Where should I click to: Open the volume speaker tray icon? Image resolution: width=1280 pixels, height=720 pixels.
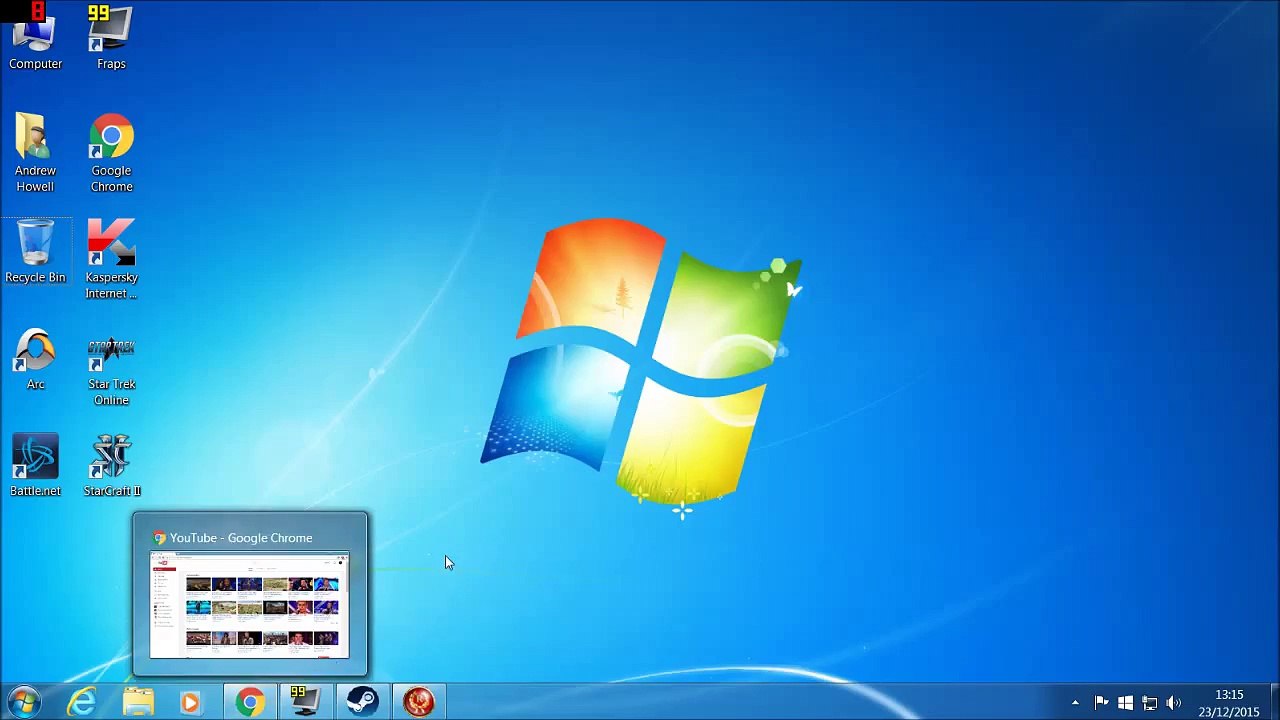point(1173,703)
